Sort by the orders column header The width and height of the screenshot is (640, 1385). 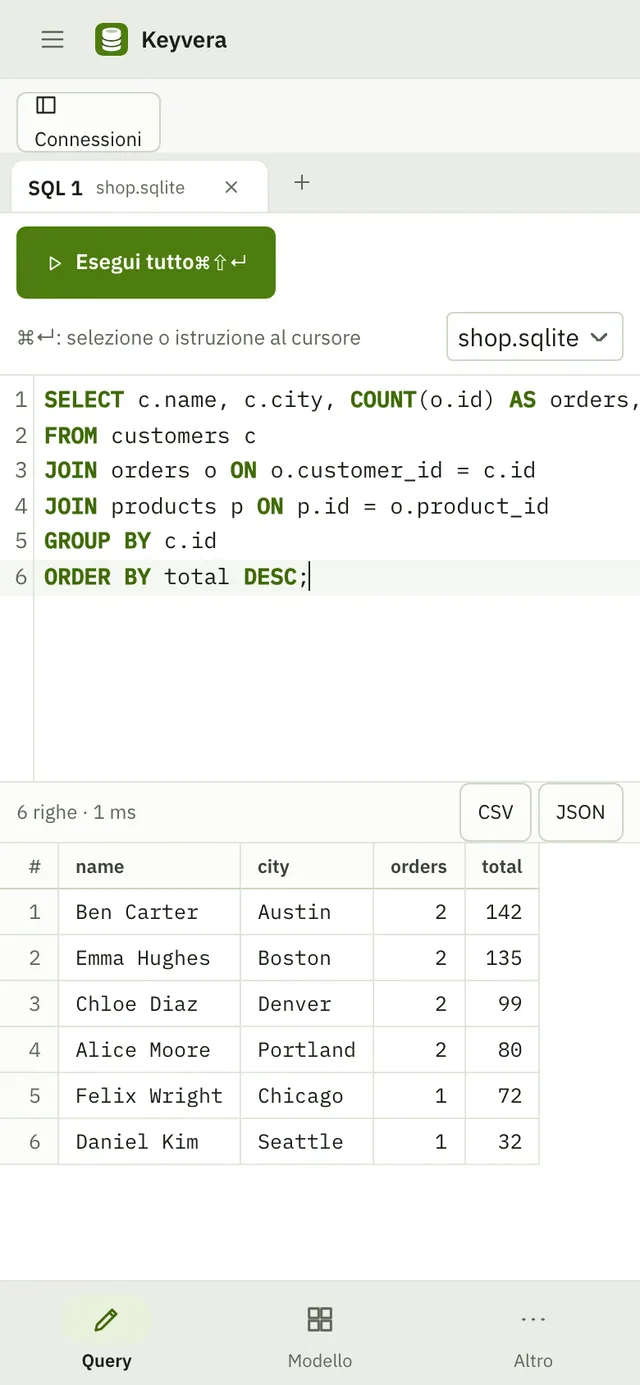tap(419, 866)
